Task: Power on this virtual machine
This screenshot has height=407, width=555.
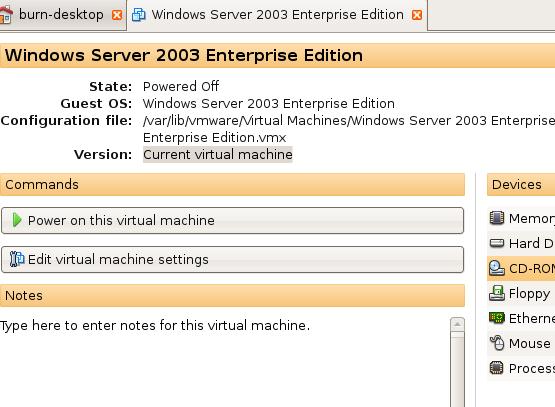Action: [x=233, y=220]
